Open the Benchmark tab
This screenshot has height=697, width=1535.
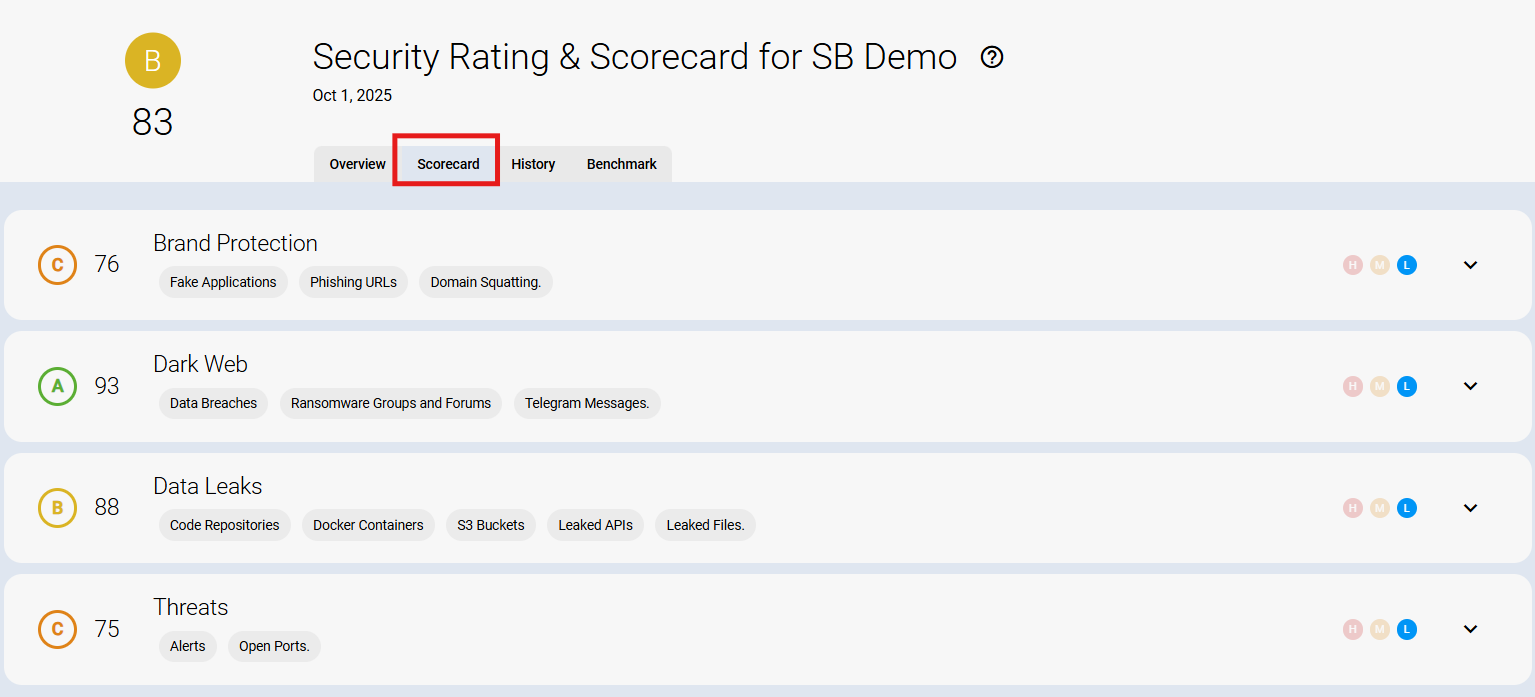[x=621, y=164]
